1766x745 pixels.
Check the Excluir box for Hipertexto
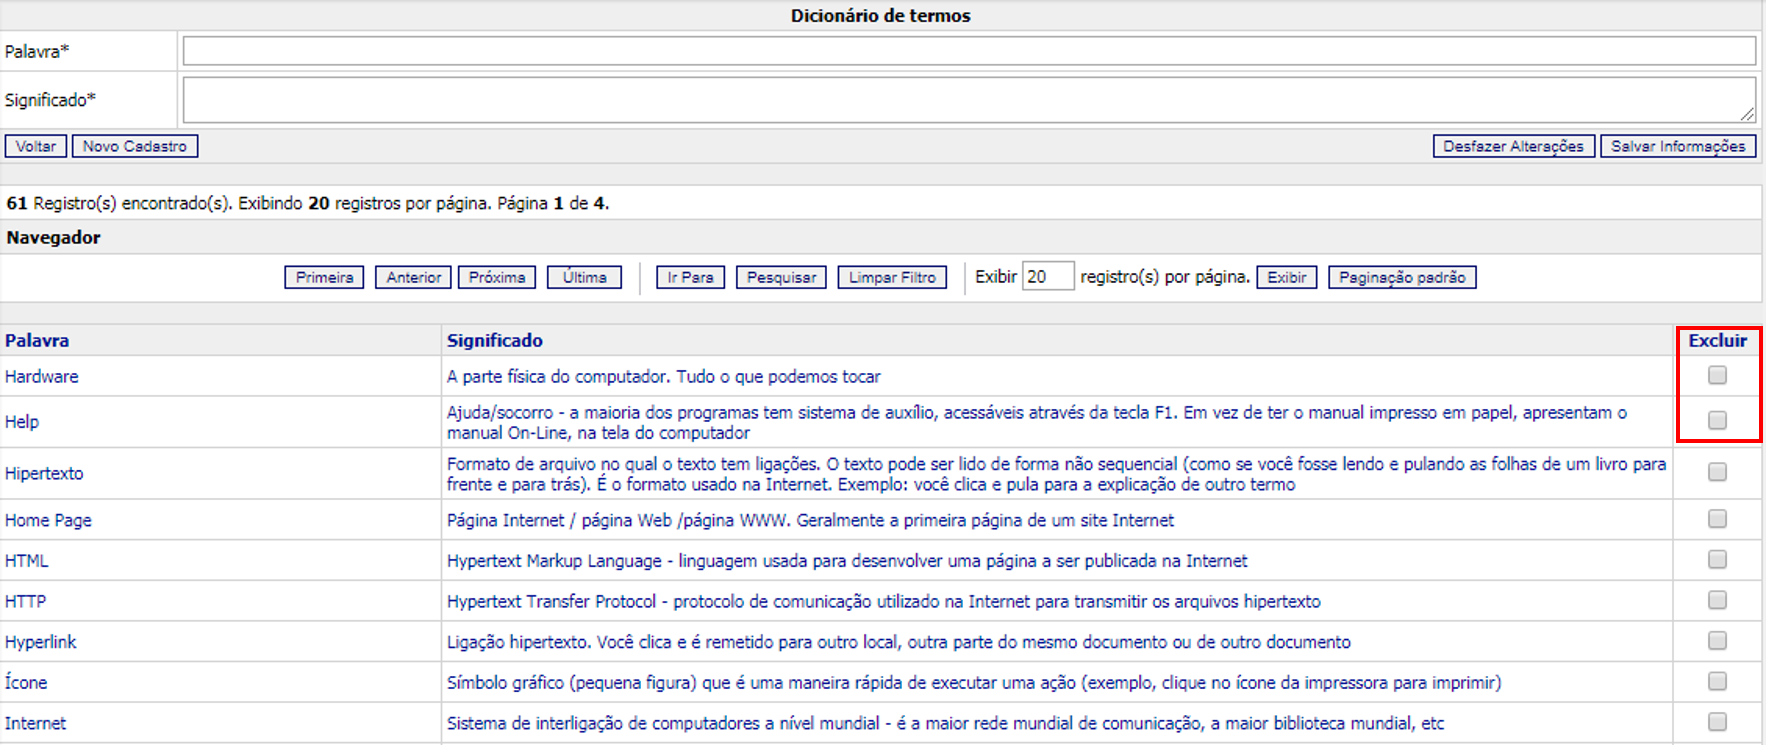pyautogui.click(x=1717, y=472)
